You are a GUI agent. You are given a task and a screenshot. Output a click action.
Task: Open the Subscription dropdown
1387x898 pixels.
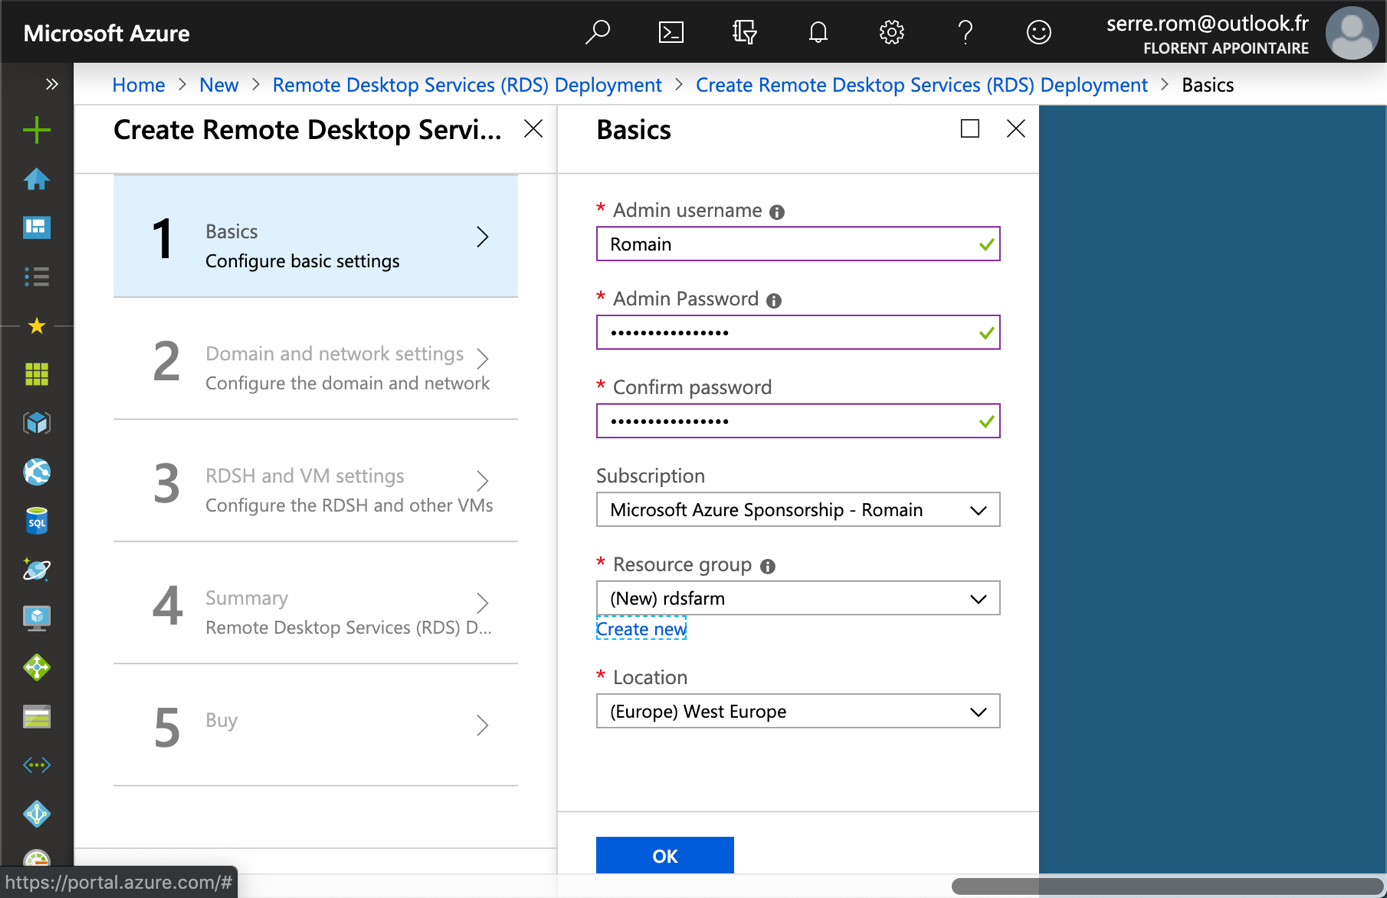pos(798,510)
